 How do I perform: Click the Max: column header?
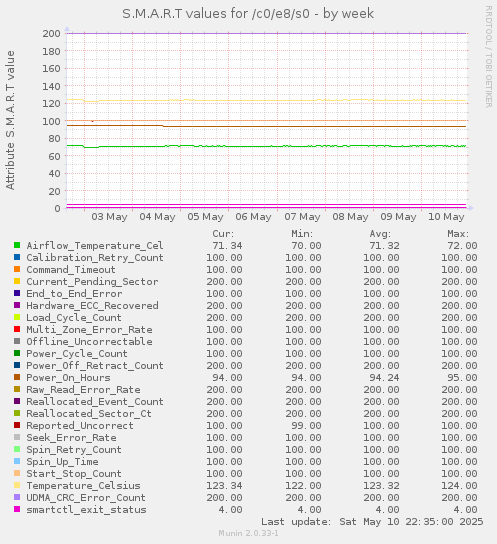pos(458,234)
